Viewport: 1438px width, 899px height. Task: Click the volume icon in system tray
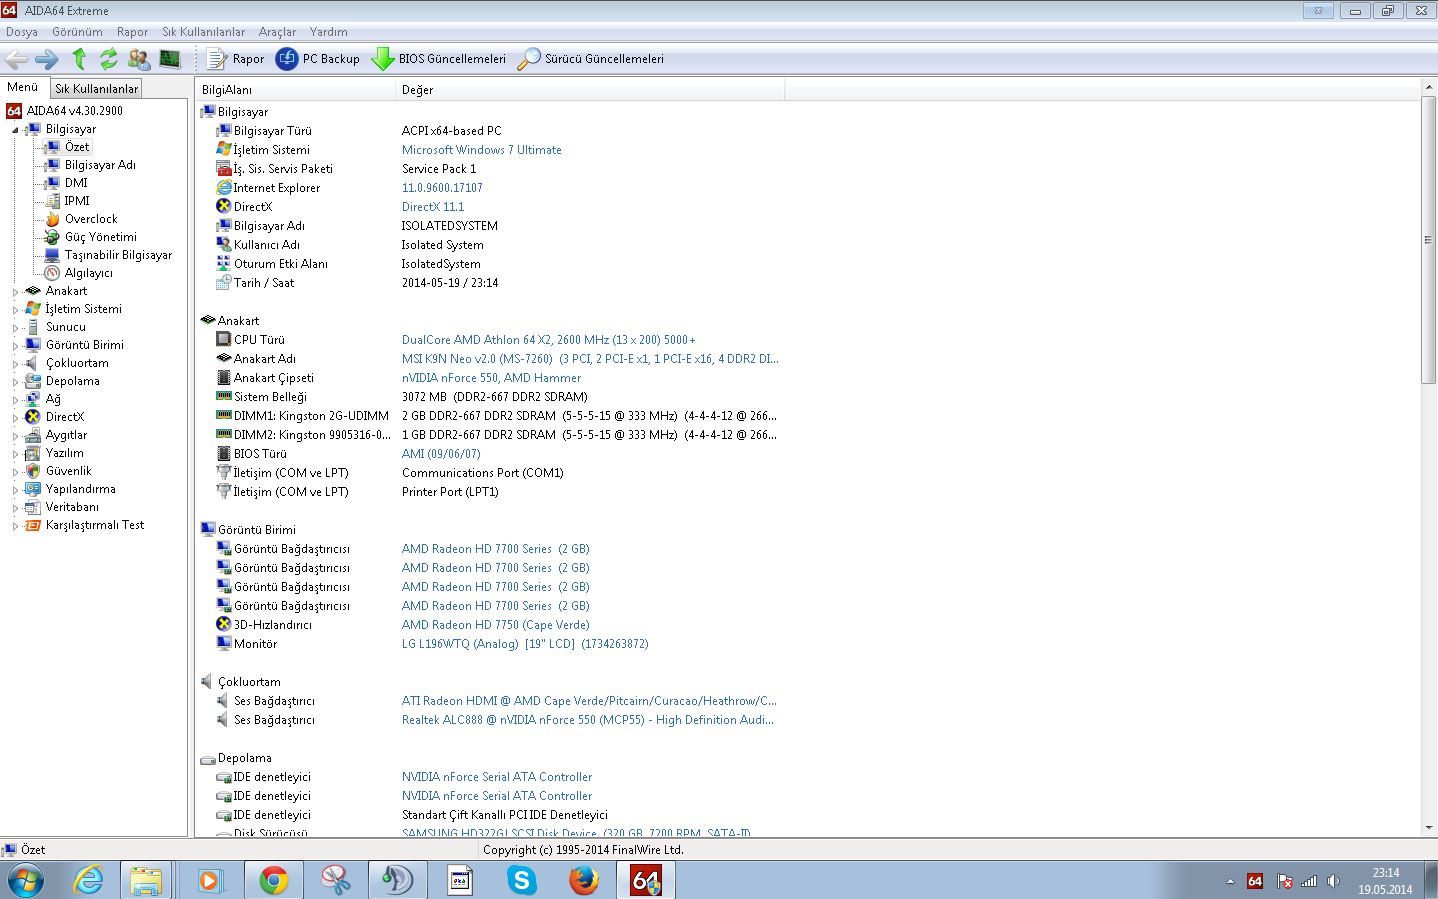1333,881
